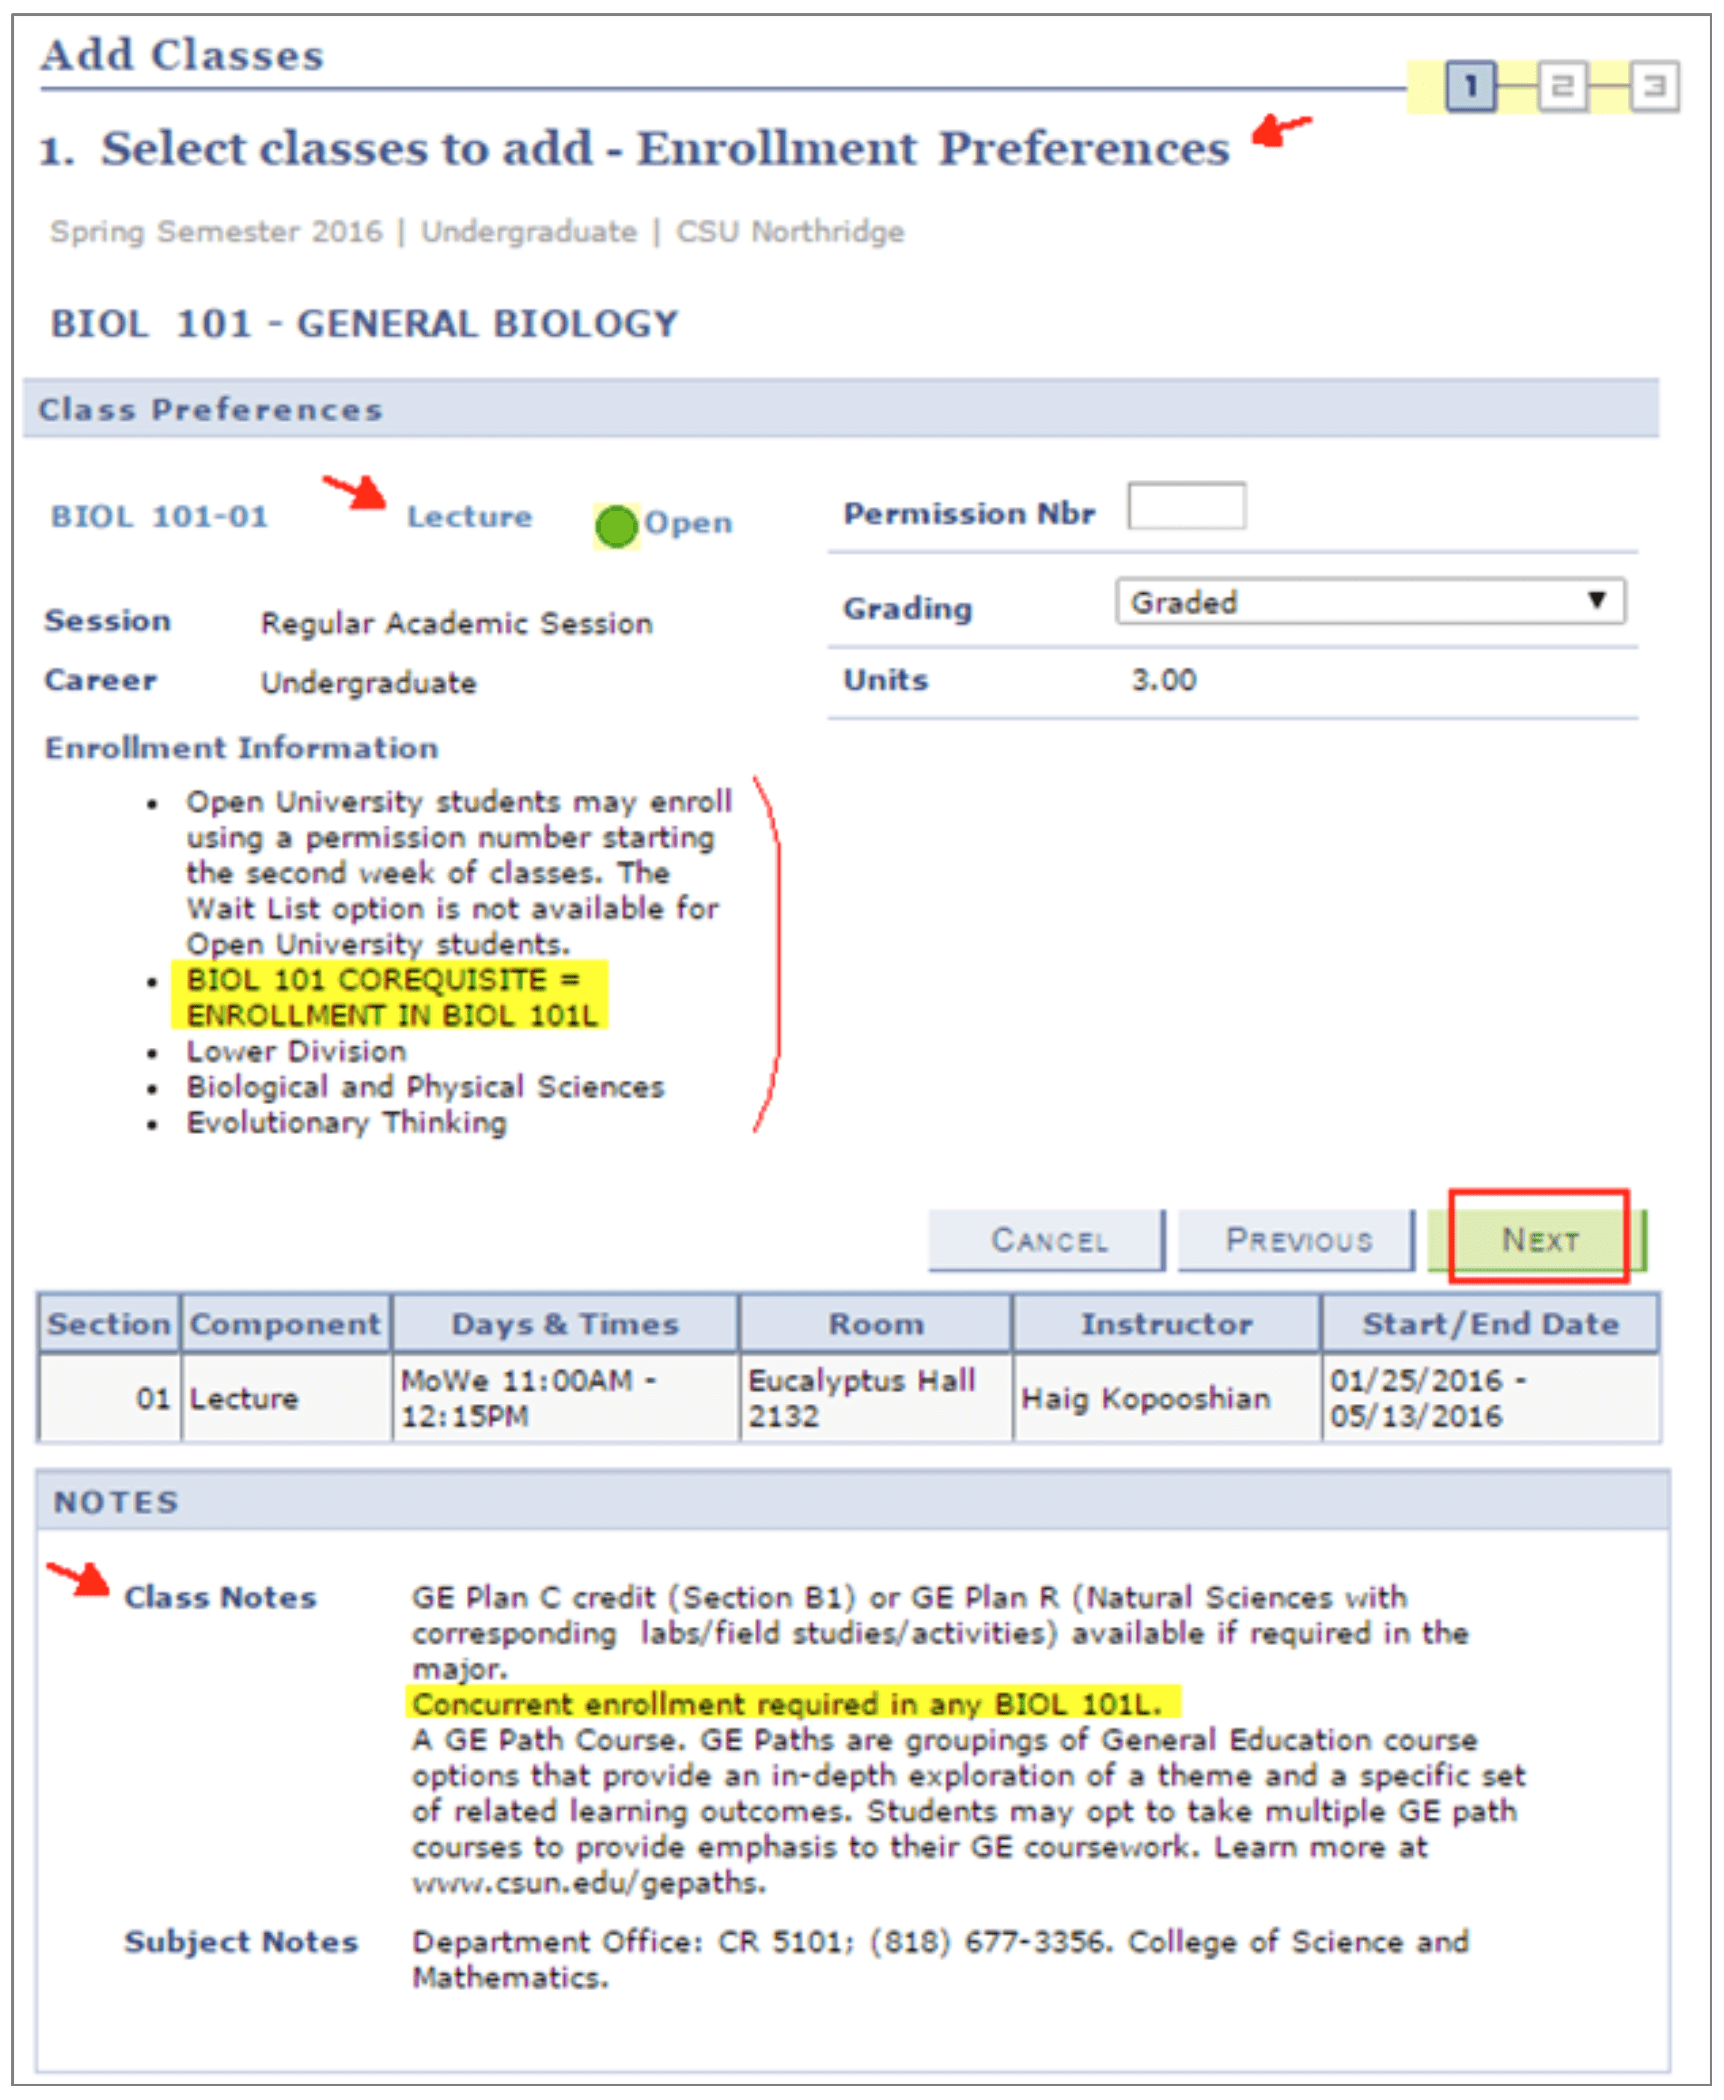Image resolution: width=1724 pixels, height=2100 pixels.
Task: Click the www.csun.edu/gepaths URL text
Action: pyautogui.click(x=588, y=1884)
